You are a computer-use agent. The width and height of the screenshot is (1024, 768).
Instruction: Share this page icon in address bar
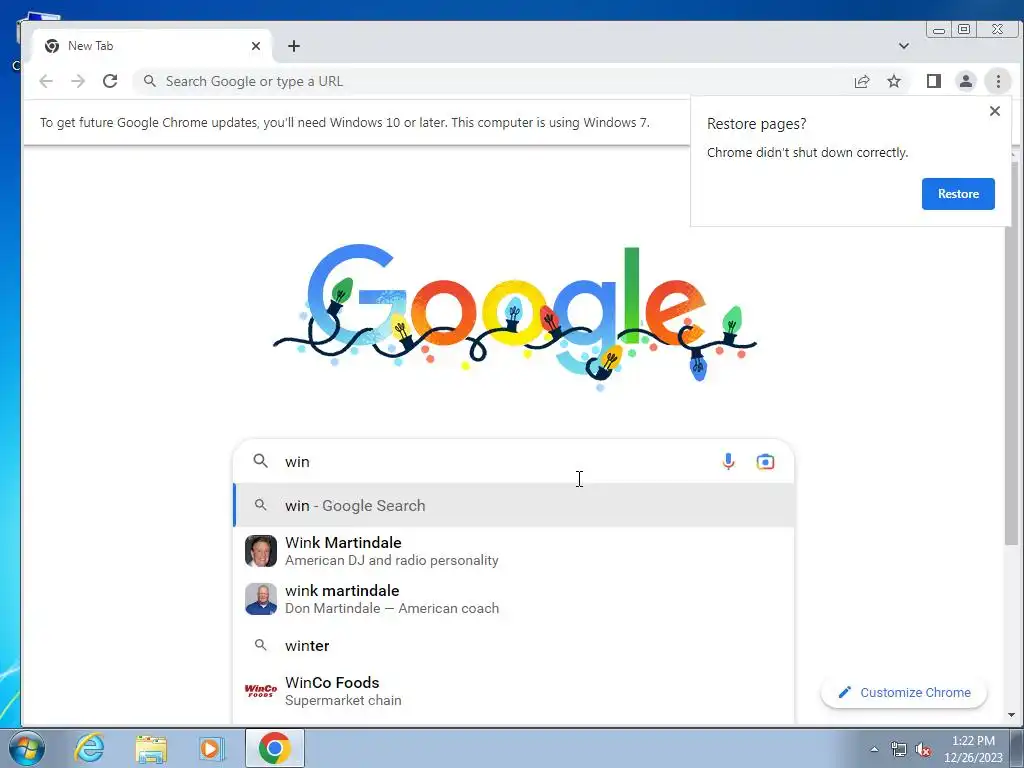click(x=862, y=81)
